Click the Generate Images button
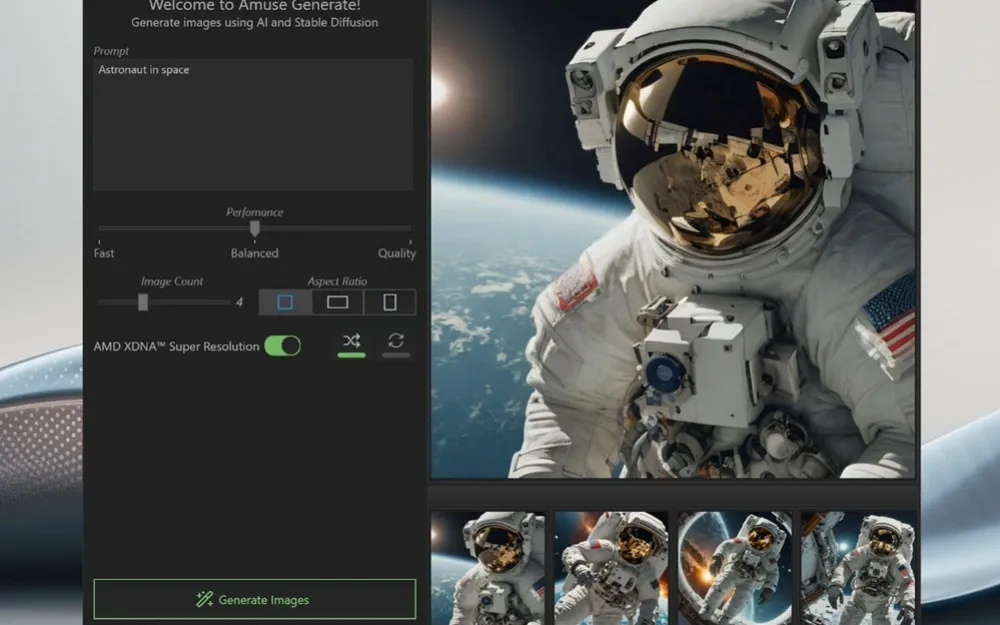This screenshot has width=1000, height=625. 254,599
